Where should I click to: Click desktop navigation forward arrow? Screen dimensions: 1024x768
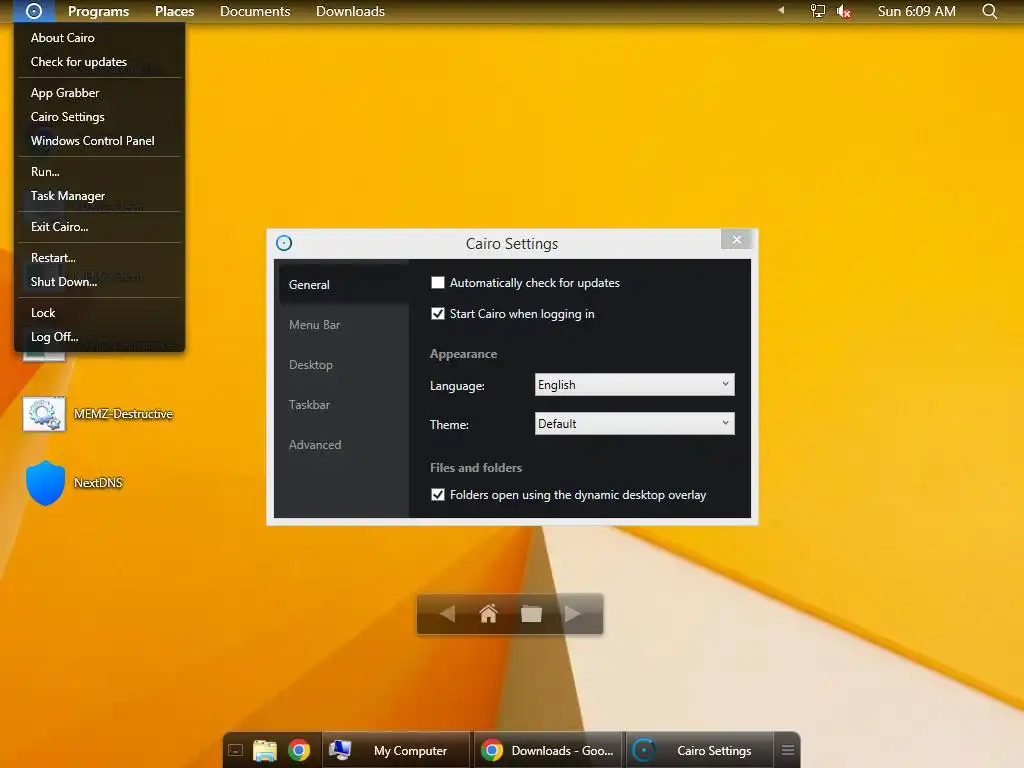click(572, 614)
